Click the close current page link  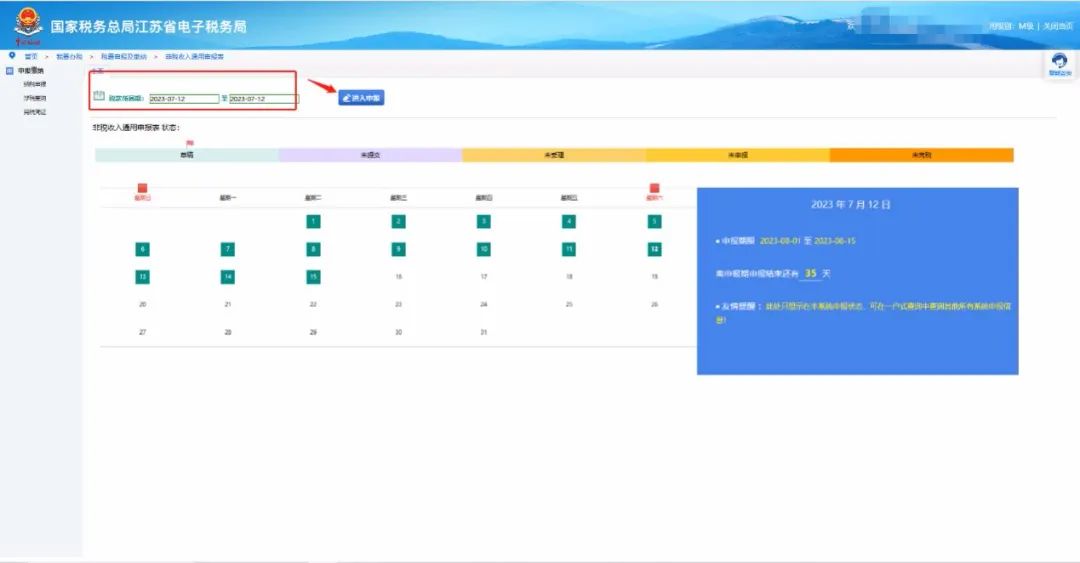point(1058,26)
